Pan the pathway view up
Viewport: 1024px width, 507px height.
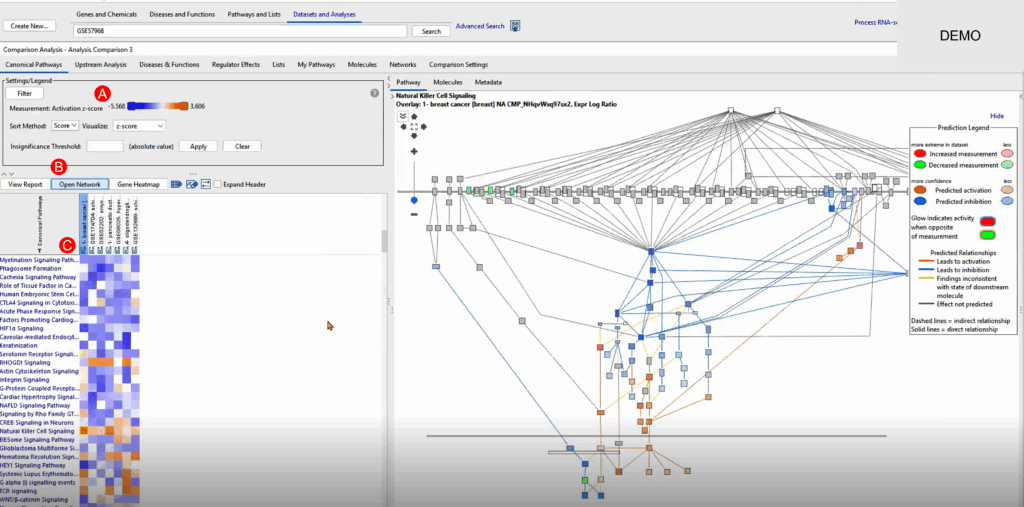[x=414, y=116]
